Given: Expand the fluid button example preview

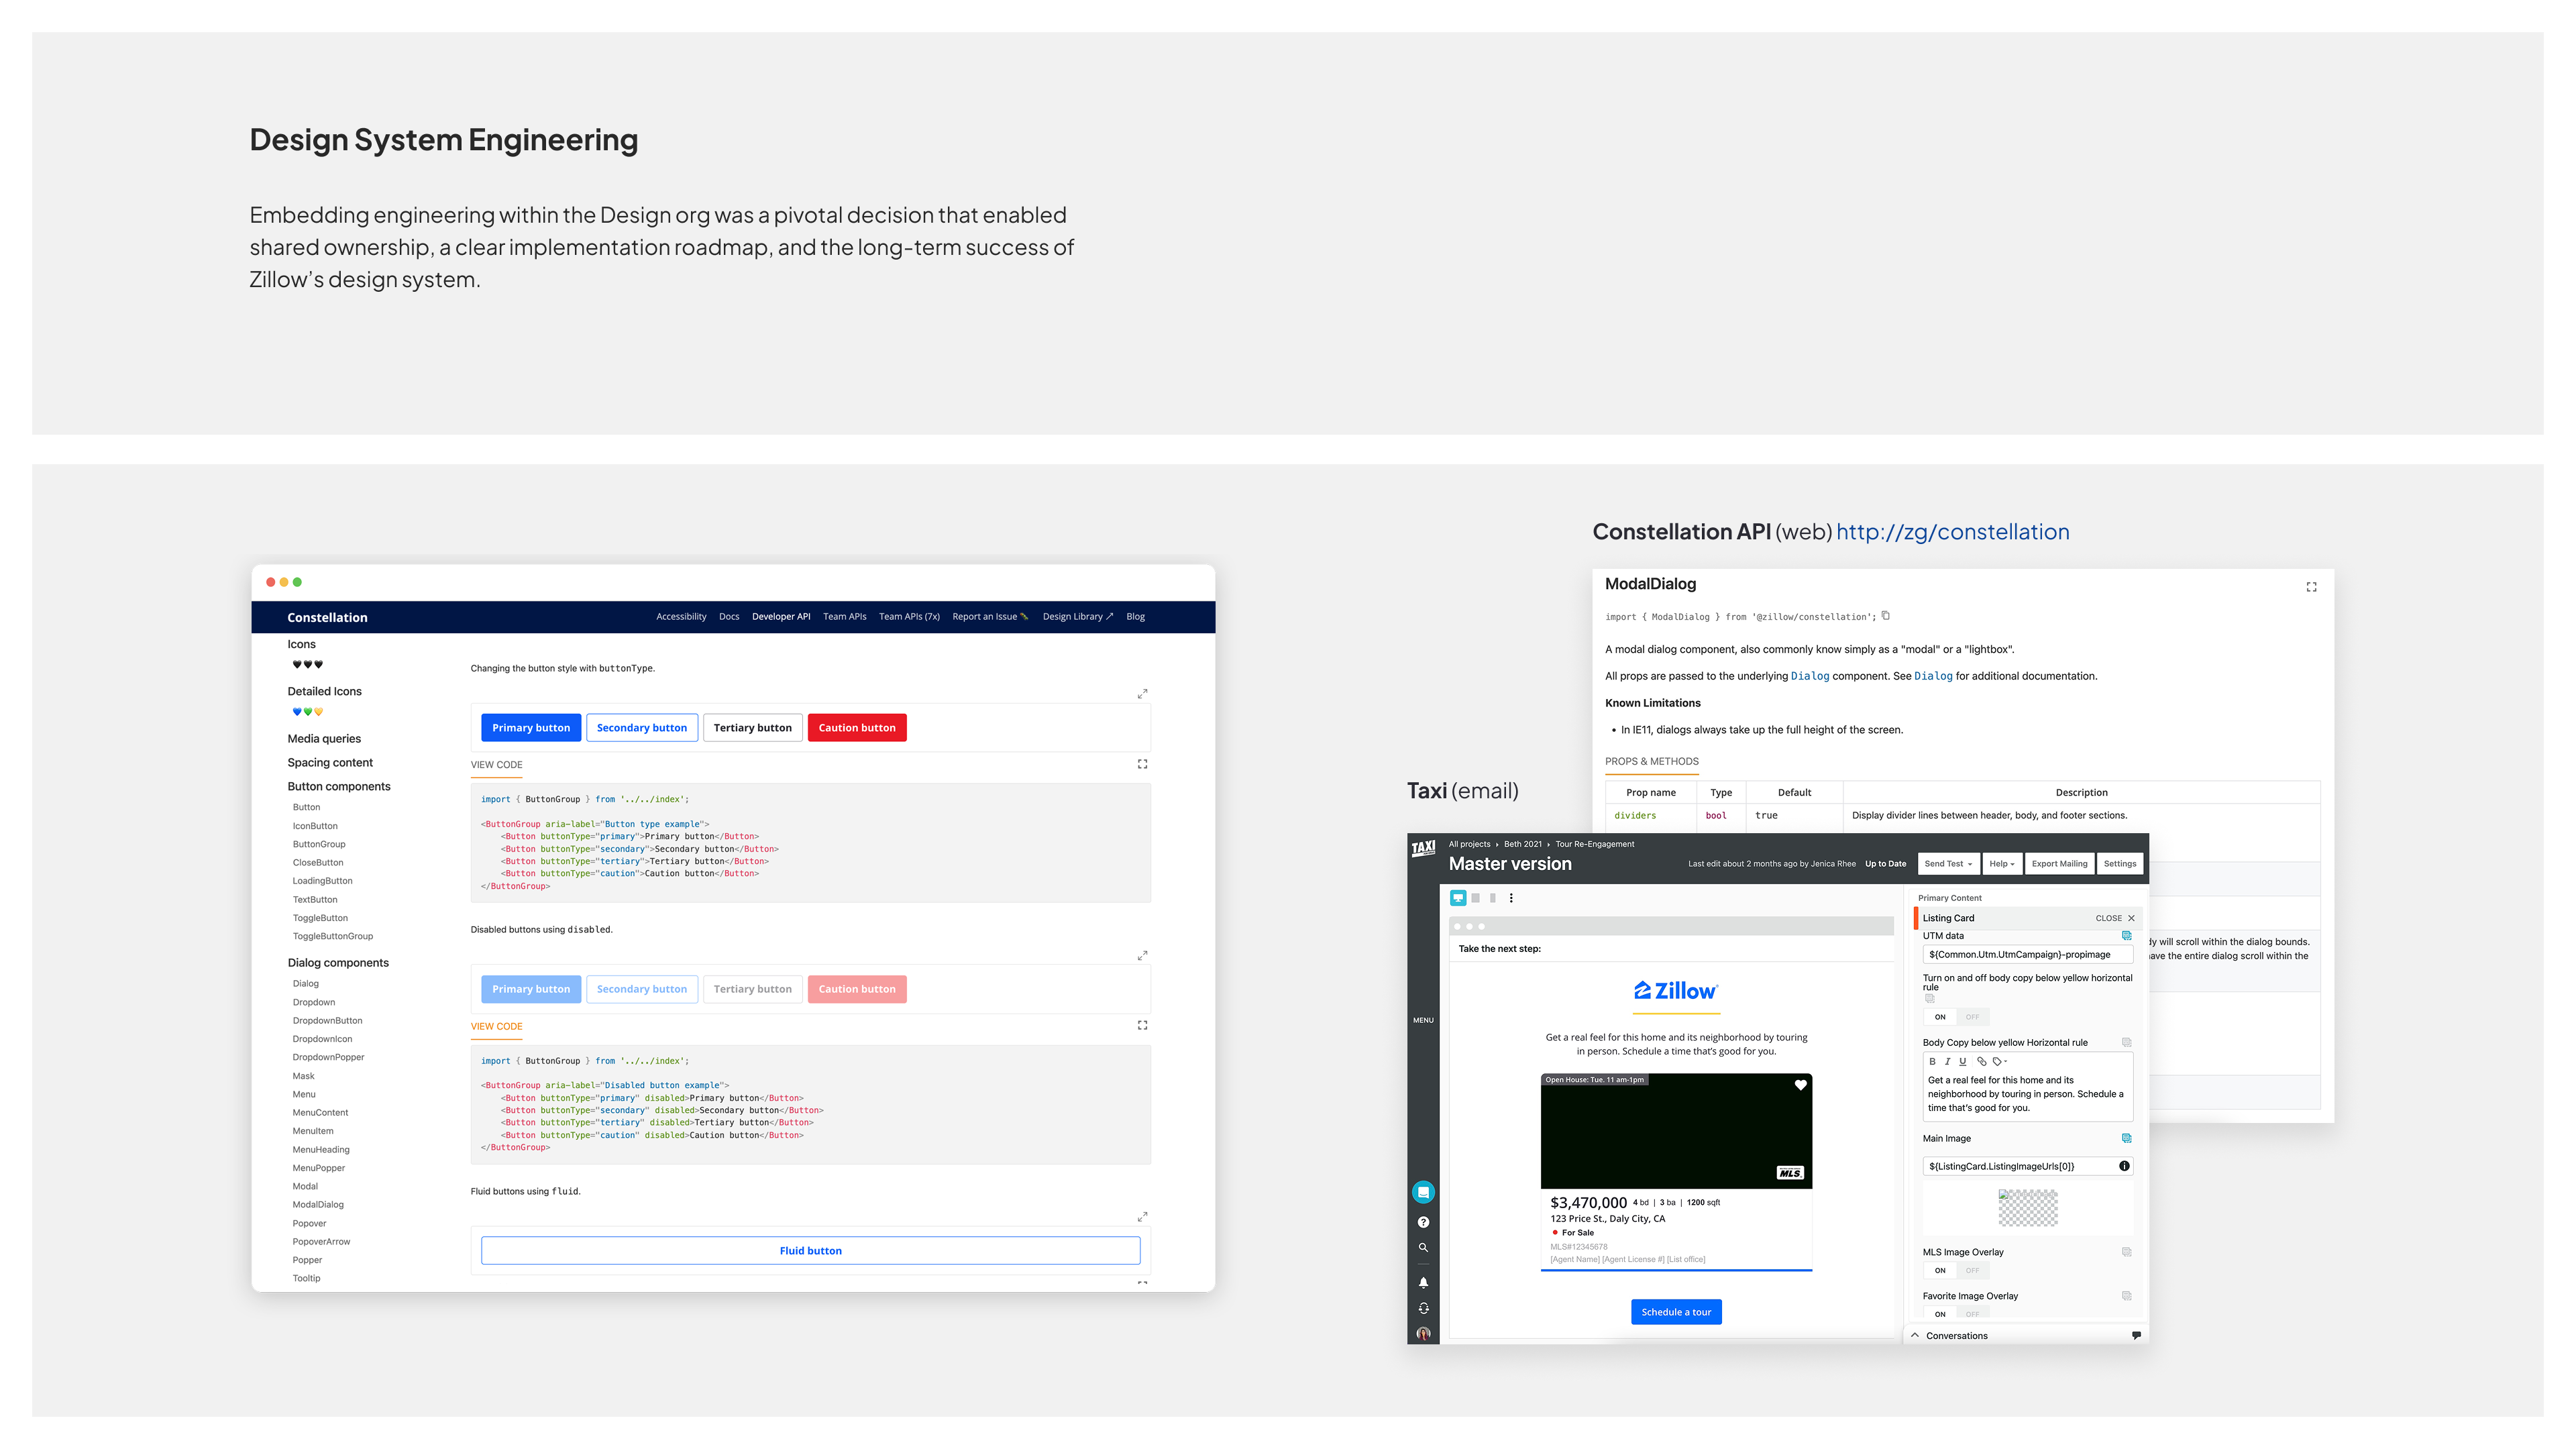Looking at the screenshot, I should click(x=1142, y=1217).
